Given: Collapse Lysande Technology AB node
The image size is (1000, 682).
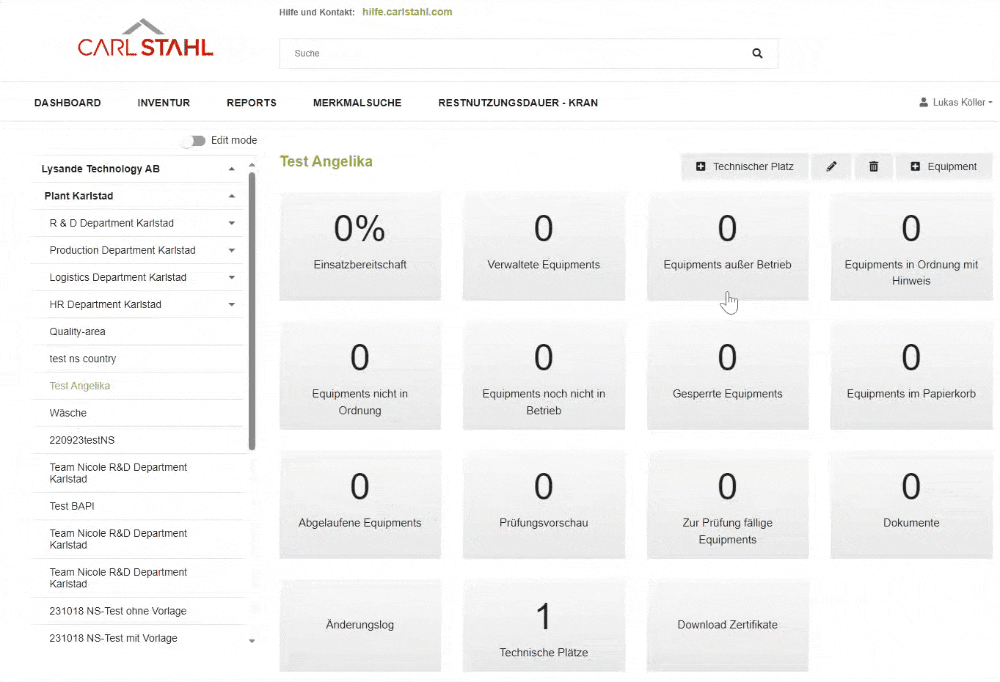Looking at the screenshot, I should point(232,169).
